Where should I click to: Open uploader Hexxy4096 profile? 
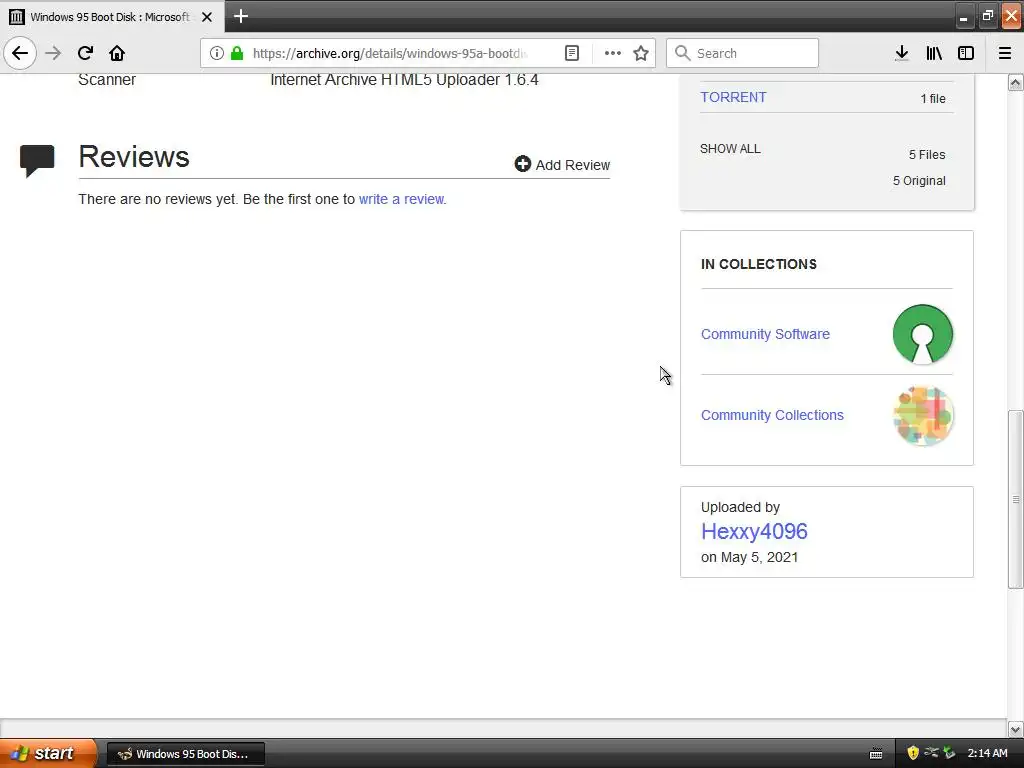pyautogui.click(x=754, y=532)
